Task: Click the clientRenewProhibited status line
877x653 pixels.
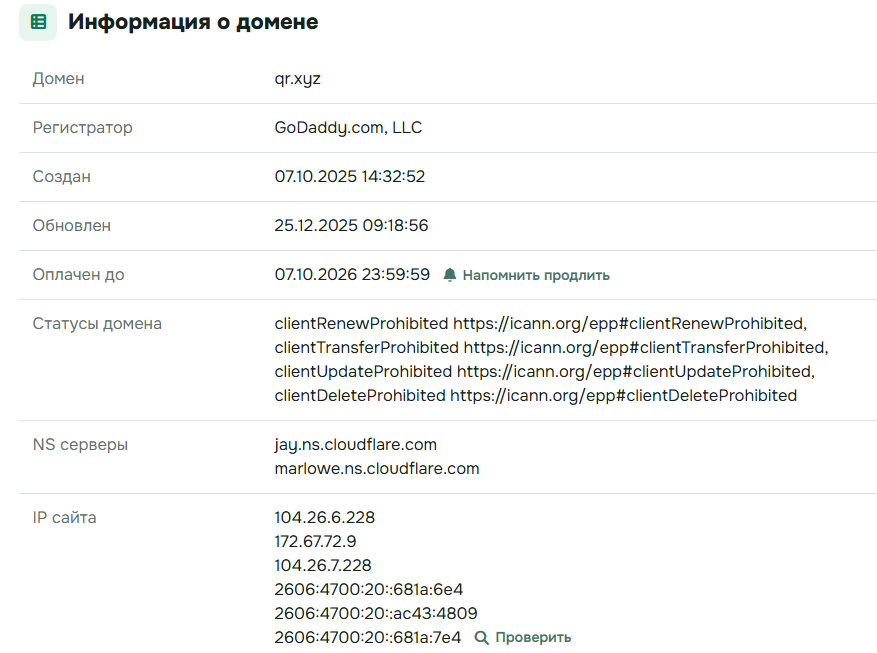Action: pyautogui.click(x=540, y=324)
